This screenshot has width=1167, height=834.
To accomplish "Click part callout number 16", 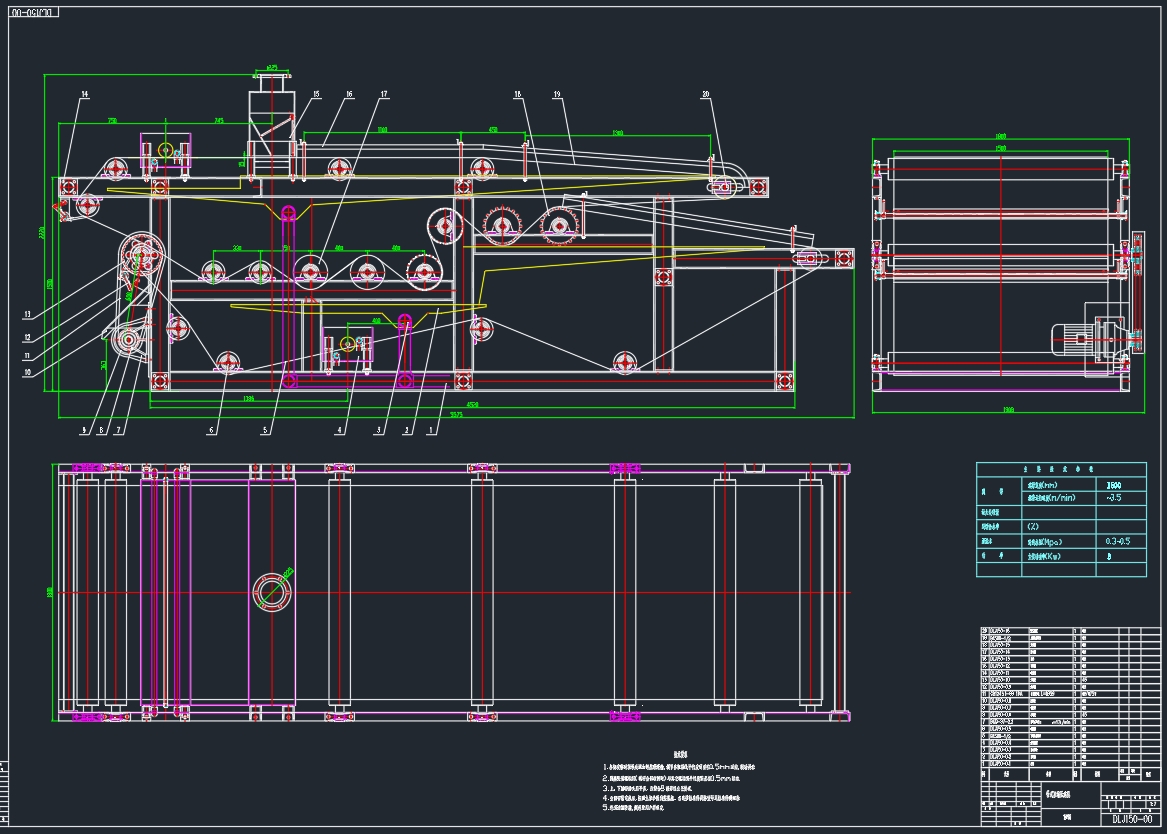I will [349, 94].
